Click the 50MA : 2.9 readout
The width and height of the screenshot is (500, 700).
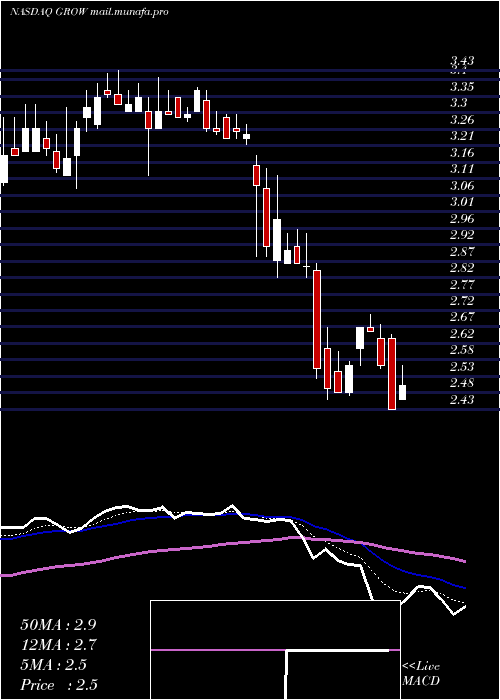point(58,625)
